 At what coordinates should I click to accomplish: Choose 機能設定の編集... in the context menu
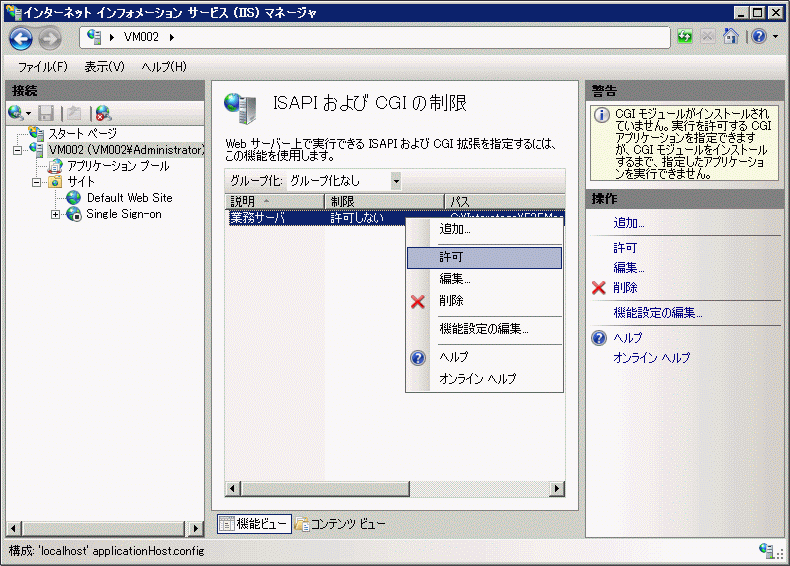(484, 329)
